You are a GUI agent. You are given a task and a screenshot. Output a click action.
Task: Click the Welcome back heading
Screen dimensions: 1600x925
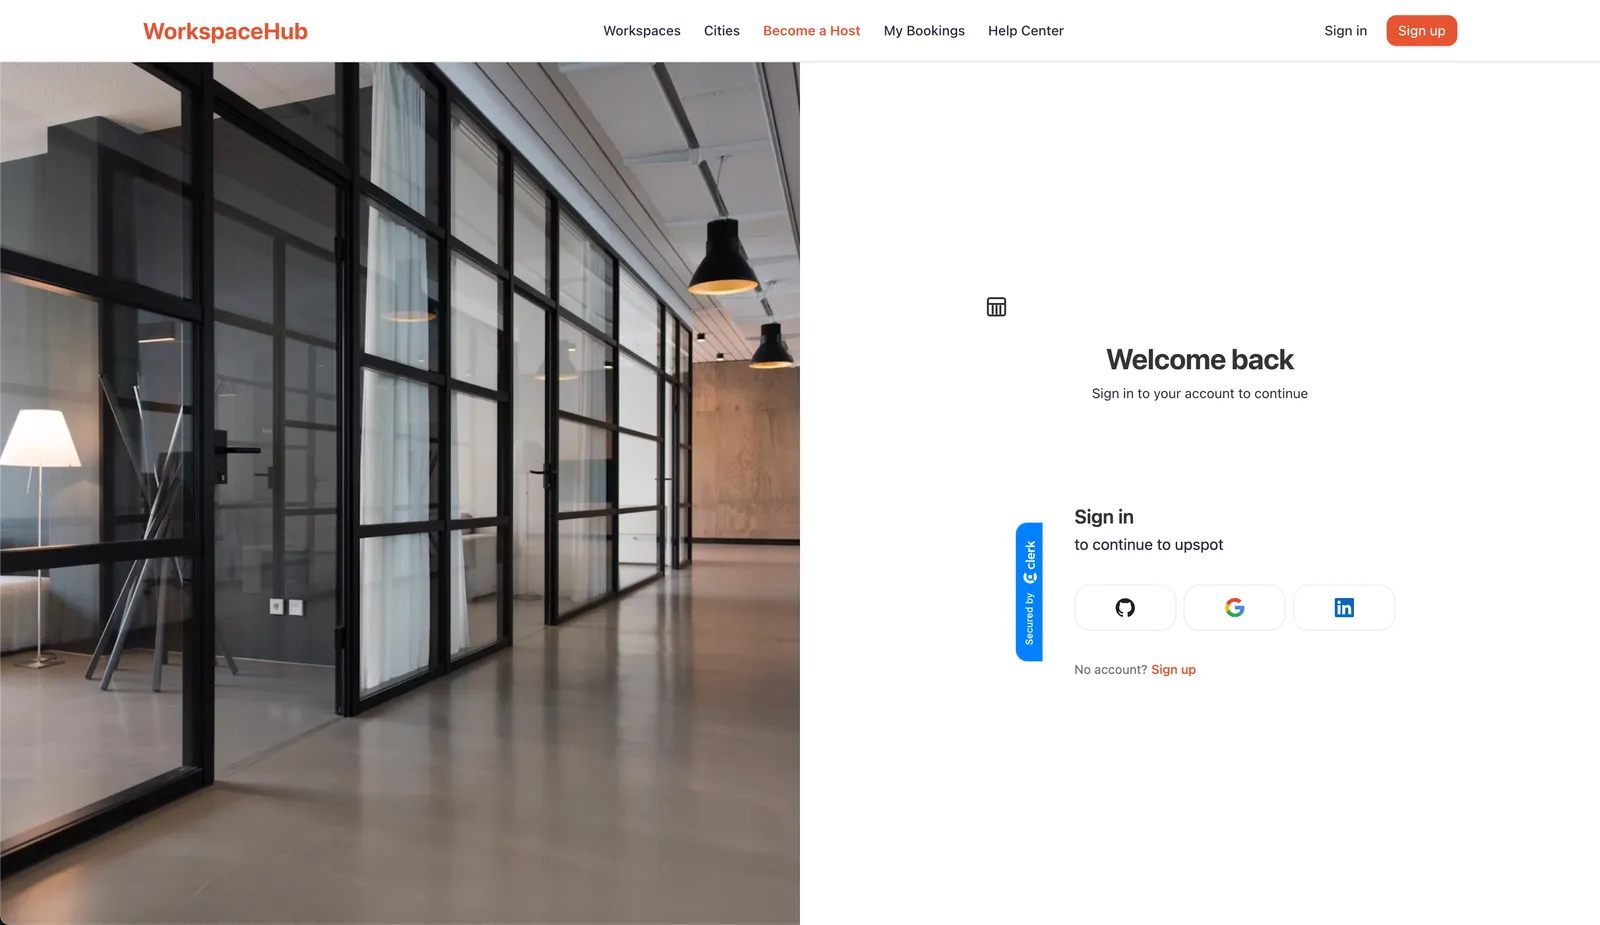click(x=1200, y=360)
